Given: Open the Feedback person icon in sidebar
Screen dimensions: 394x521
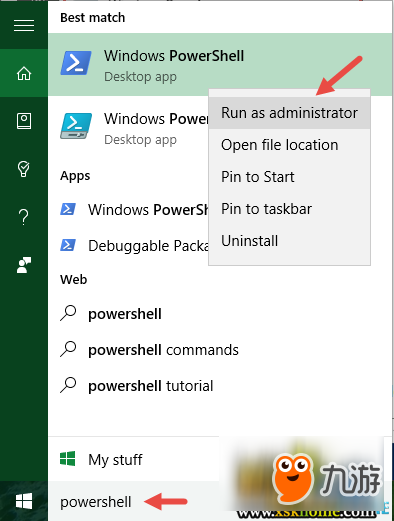Looking at the screenshot, I should click(24, 265).
